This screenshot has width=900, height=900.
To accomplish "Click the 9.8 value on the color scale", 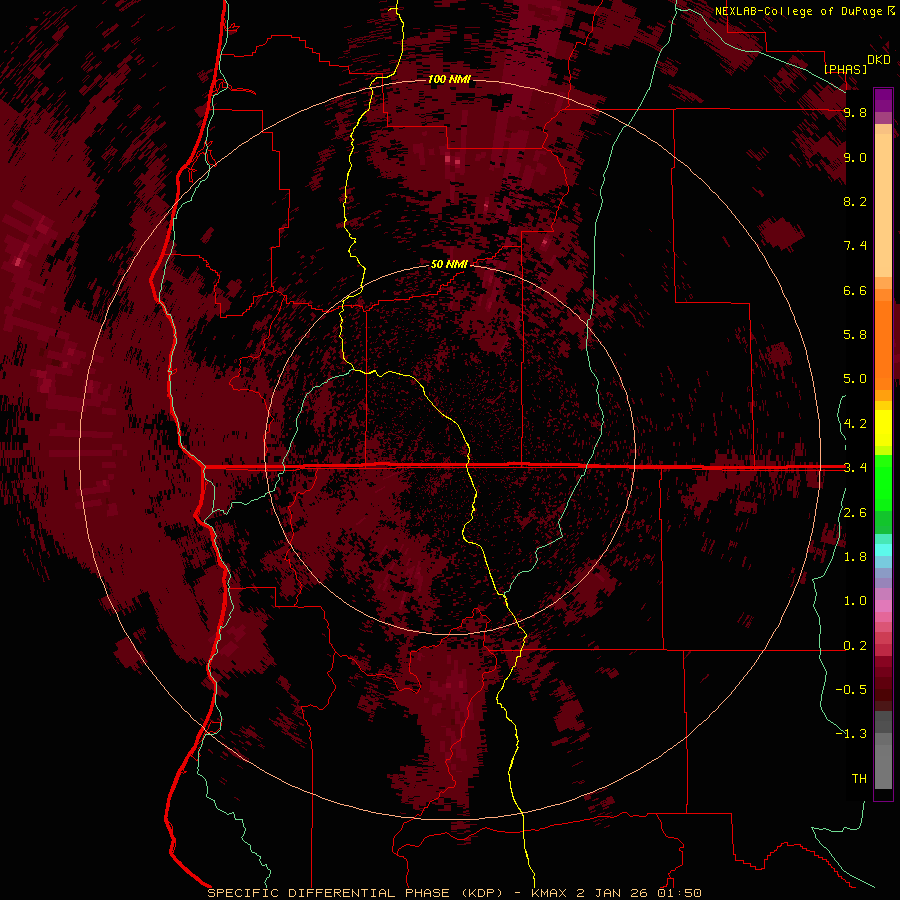I will pyautogui.click(x=855, y=112).
